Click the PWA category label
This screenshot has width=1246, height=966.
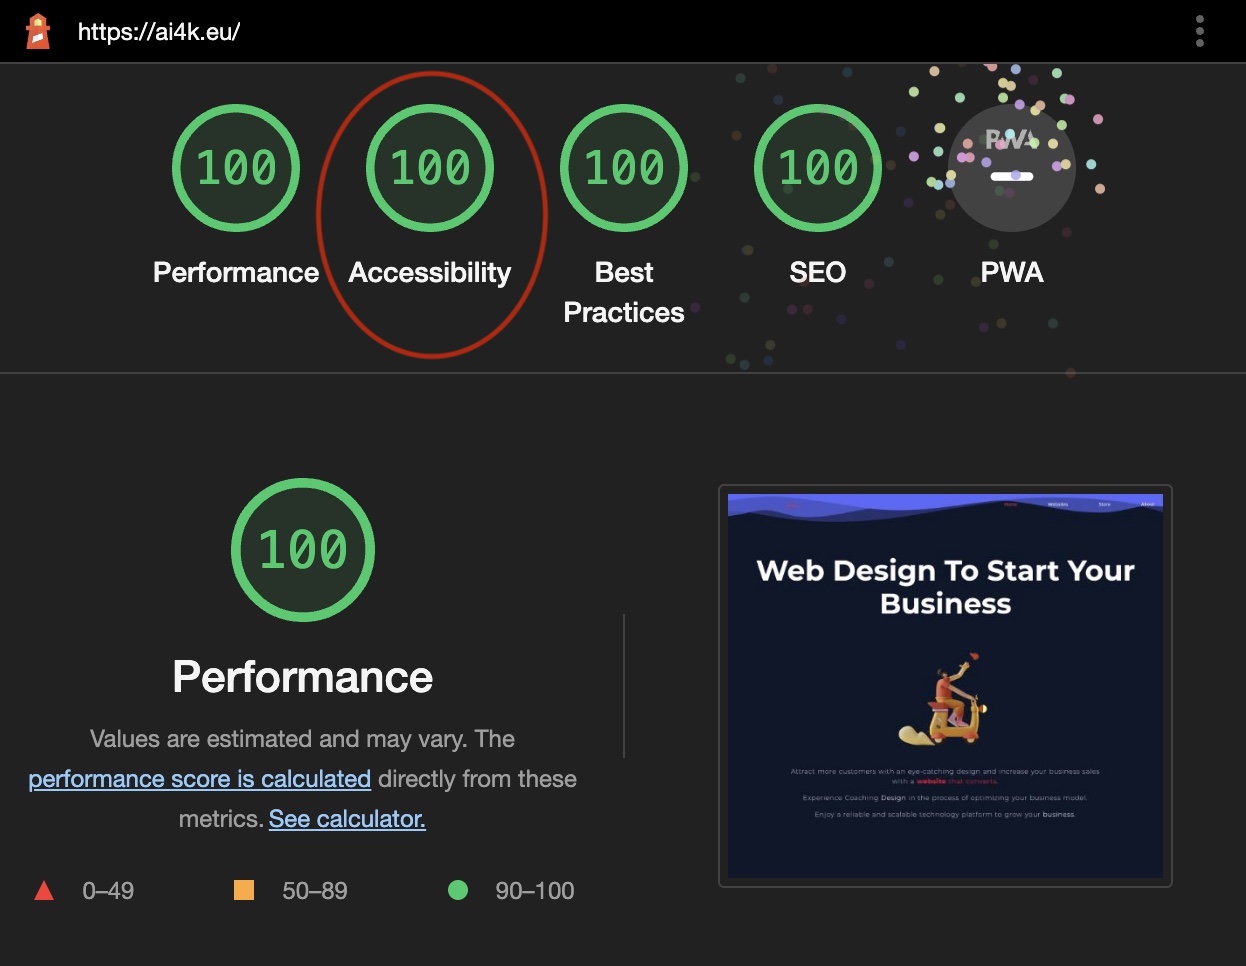pos(1011,272)
